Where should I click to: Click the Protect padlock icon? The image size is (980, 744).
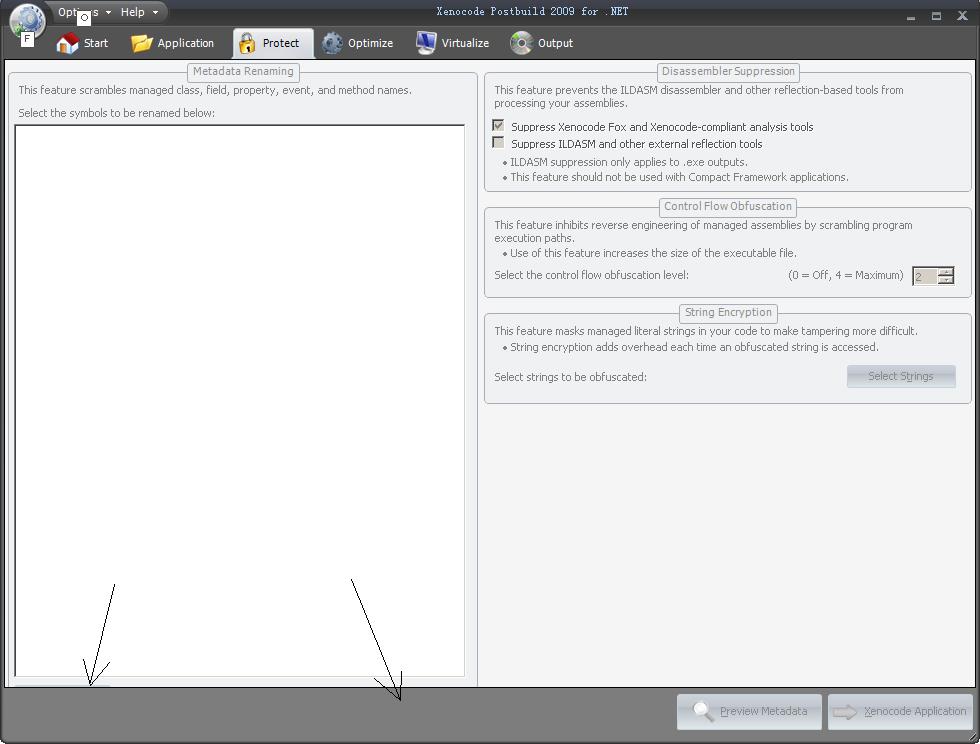coord(247,43)
